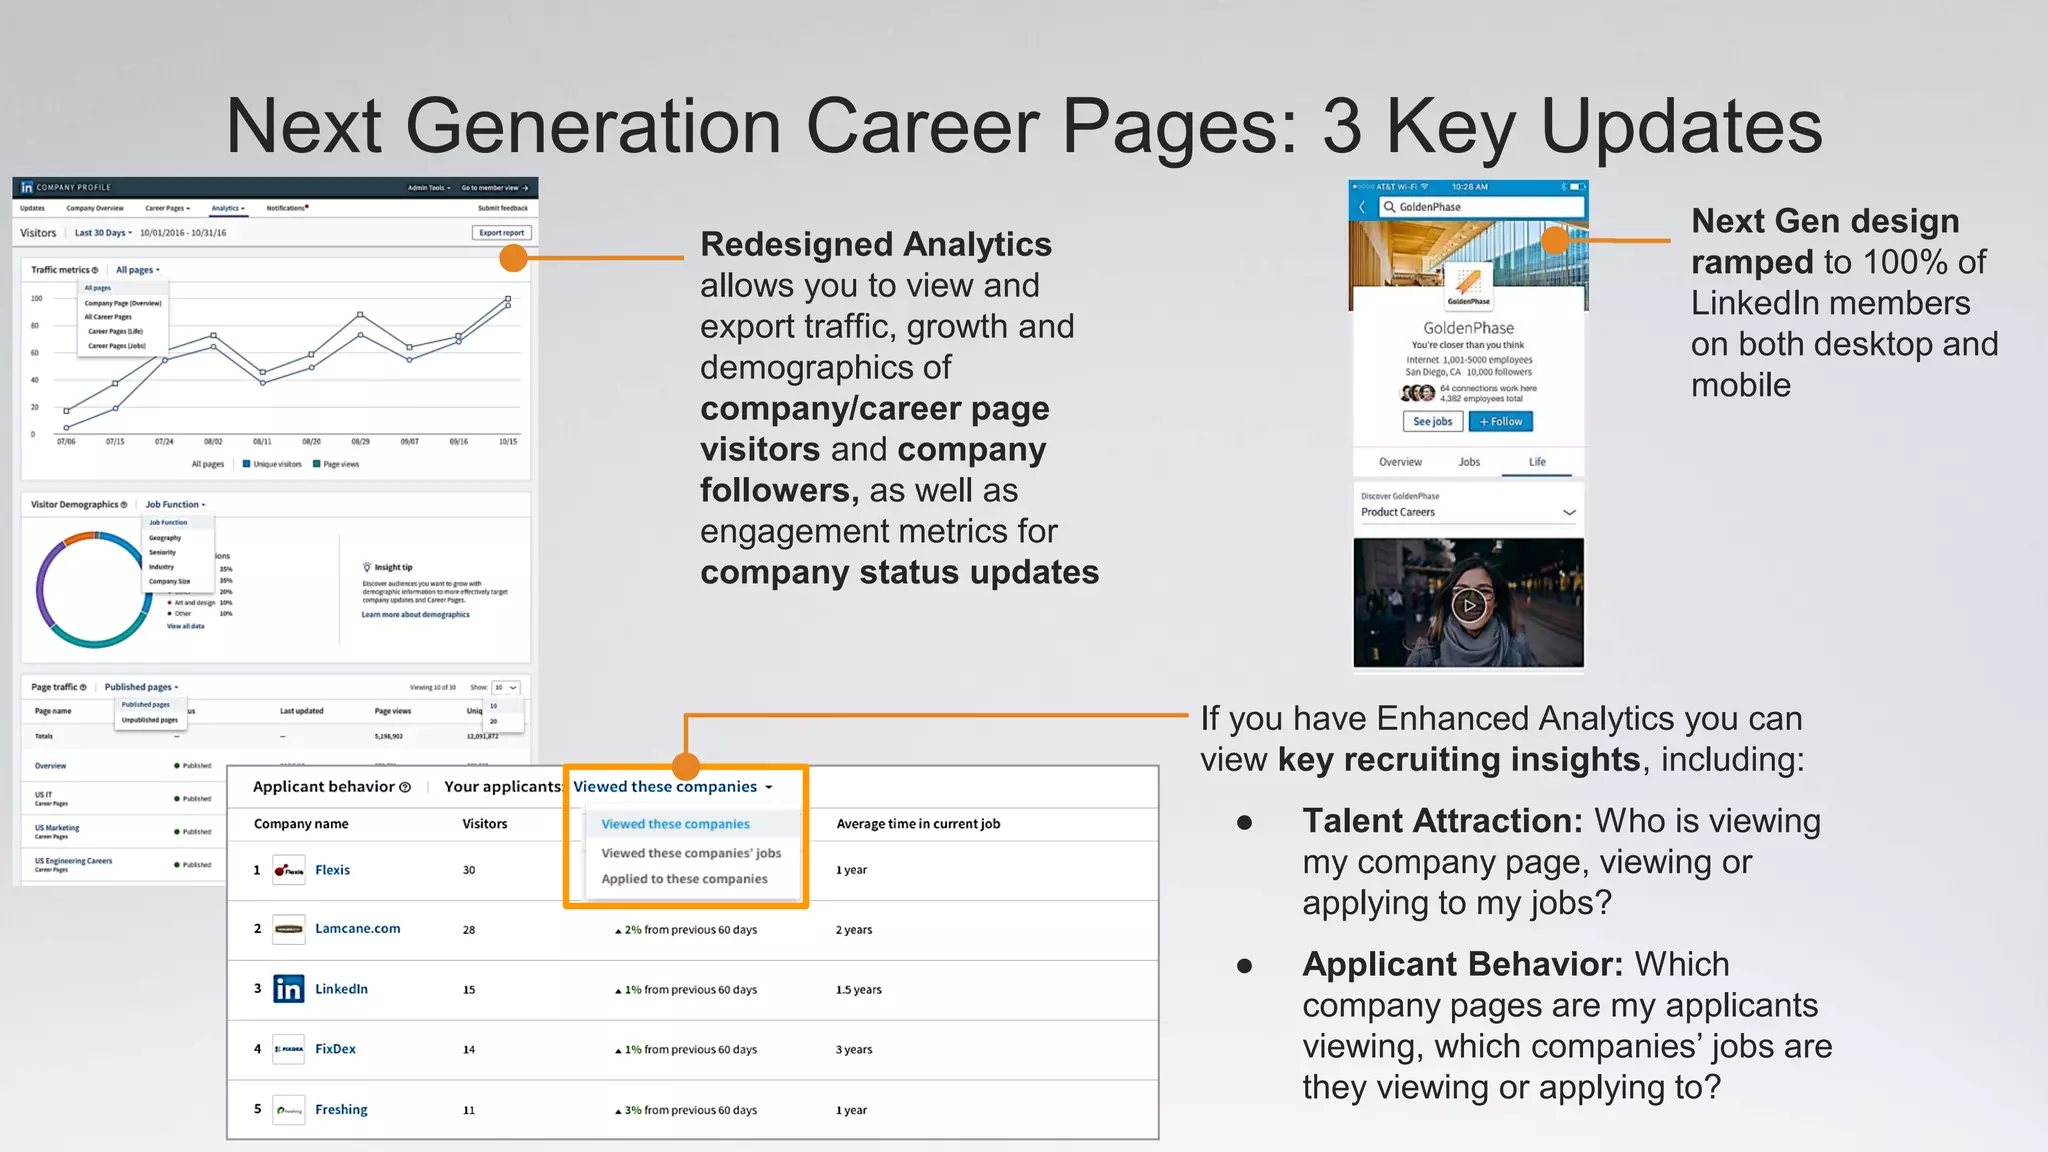Open Analytics dropdown tab
Image resolution: width=2048 pixels, height=1152 pixels.
(x=227, y=208)
